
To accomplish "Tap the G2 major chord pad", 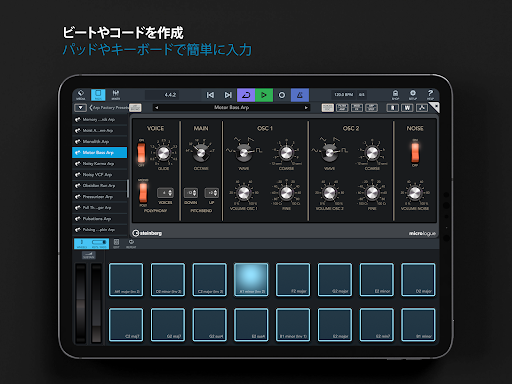I will [335, 279].
